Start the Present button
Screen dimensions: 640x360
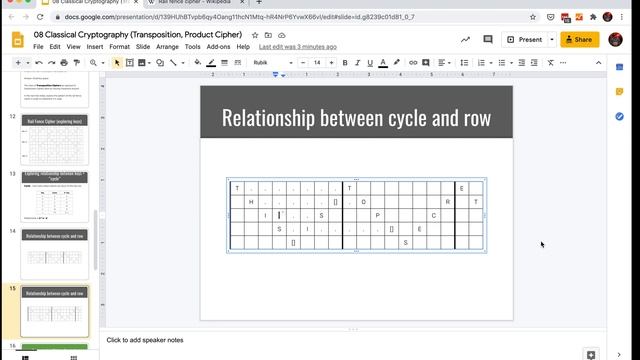[524, 40]
